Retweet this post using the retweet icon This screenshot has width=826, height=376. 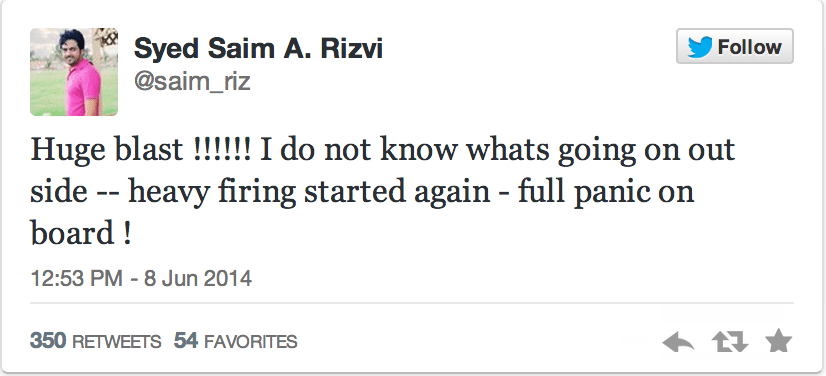(730, 342)
